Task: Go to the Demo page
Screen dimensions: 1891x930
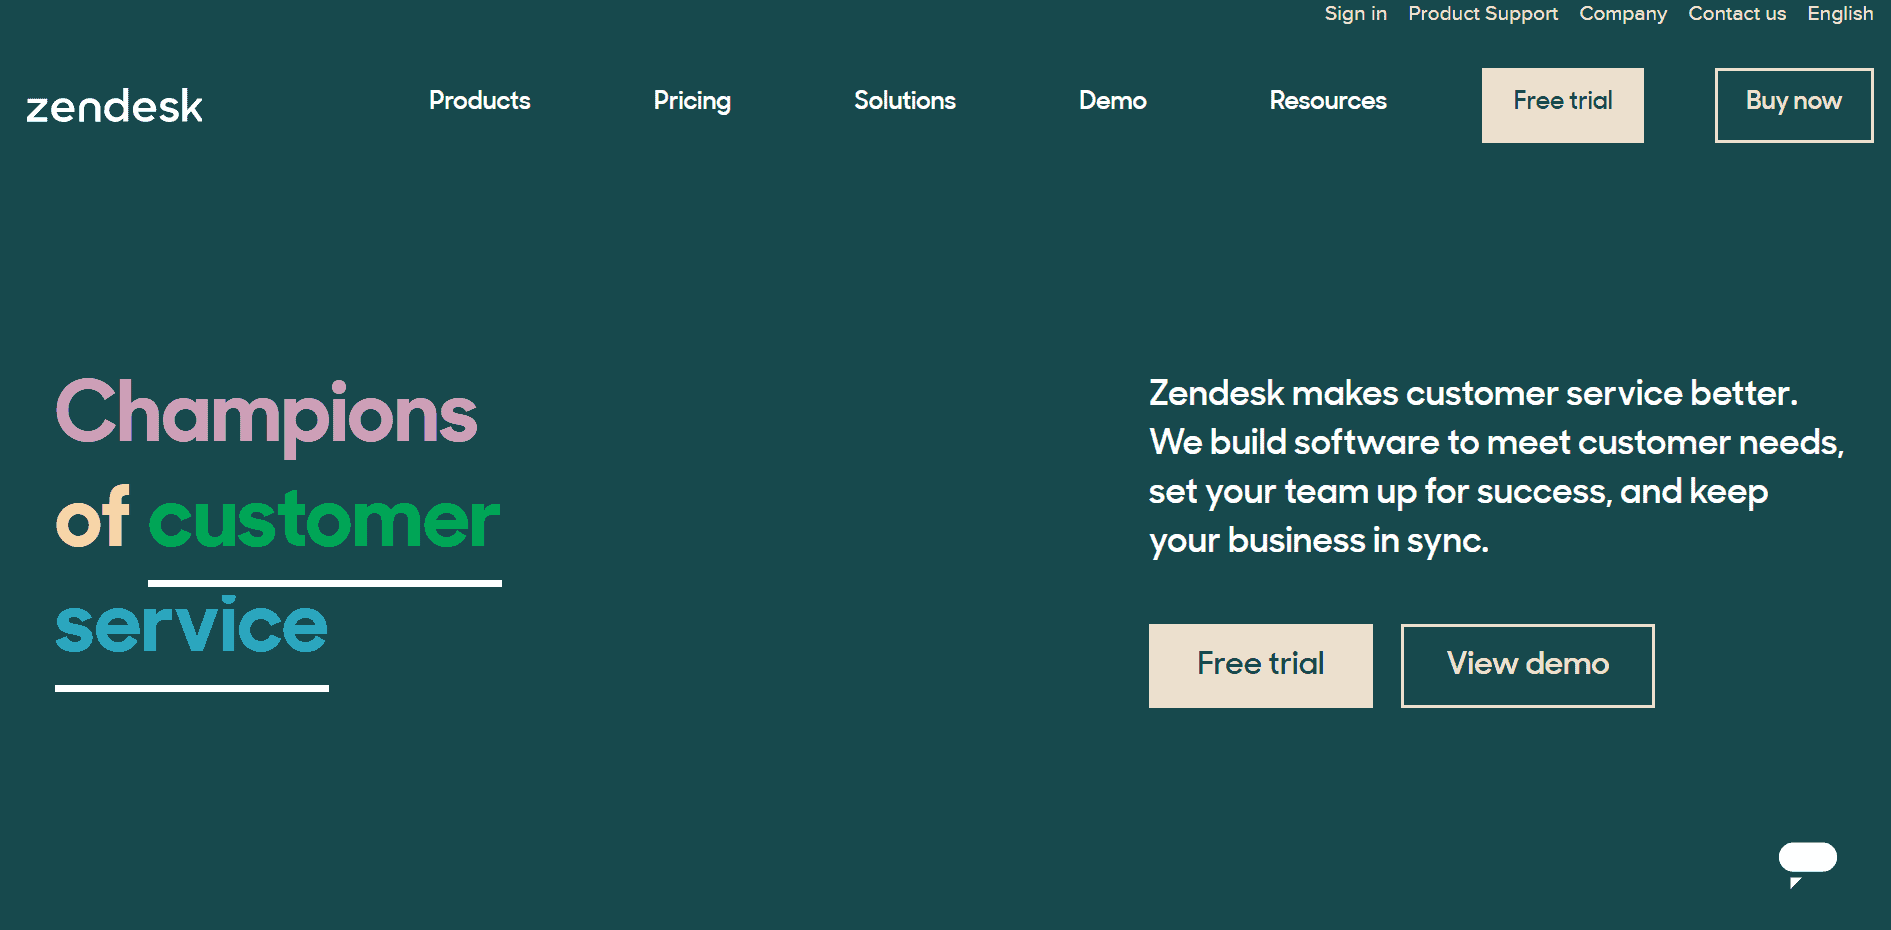Action: tap(1113, 101)
